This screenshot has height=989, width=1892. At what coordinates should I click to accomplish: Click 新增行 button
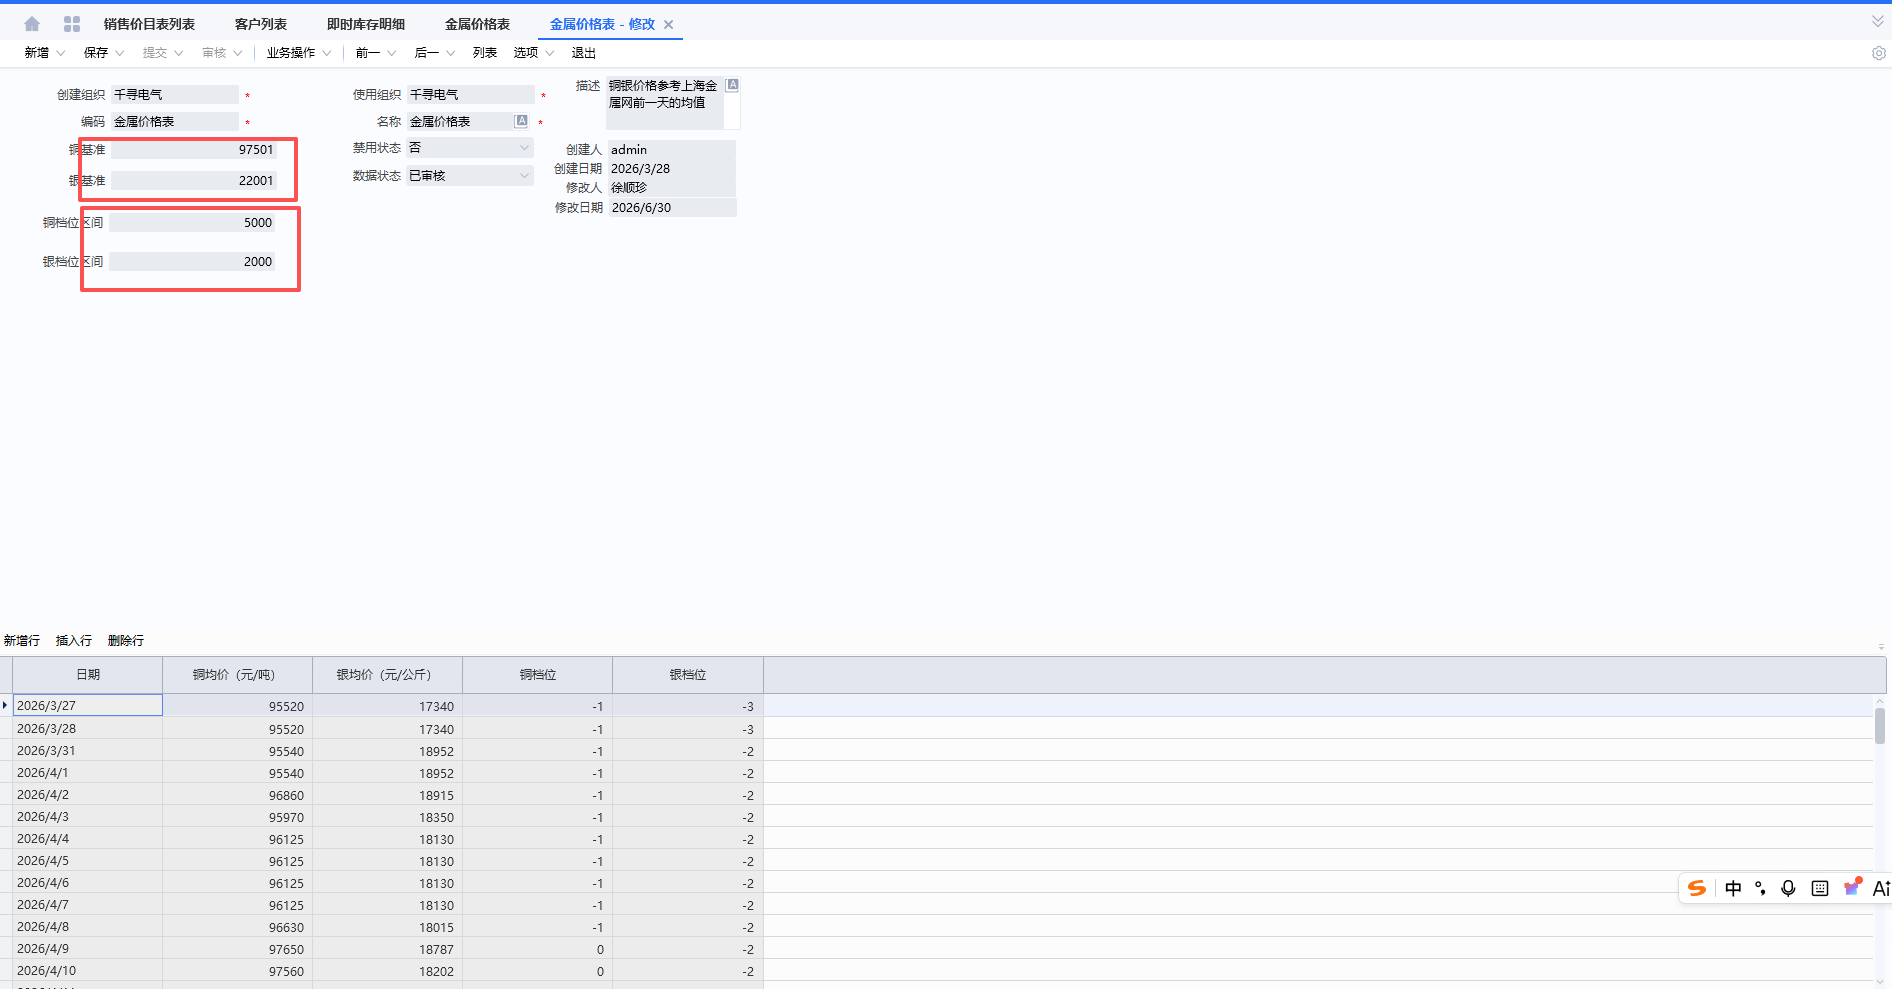(x=22, y=641)
